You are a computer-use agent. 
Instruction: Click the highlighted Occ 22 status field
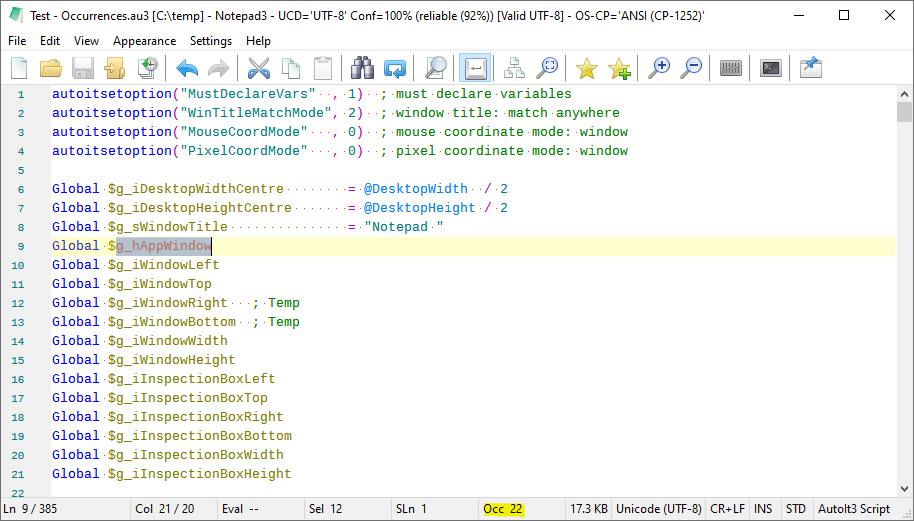click(x=521, y=509)
